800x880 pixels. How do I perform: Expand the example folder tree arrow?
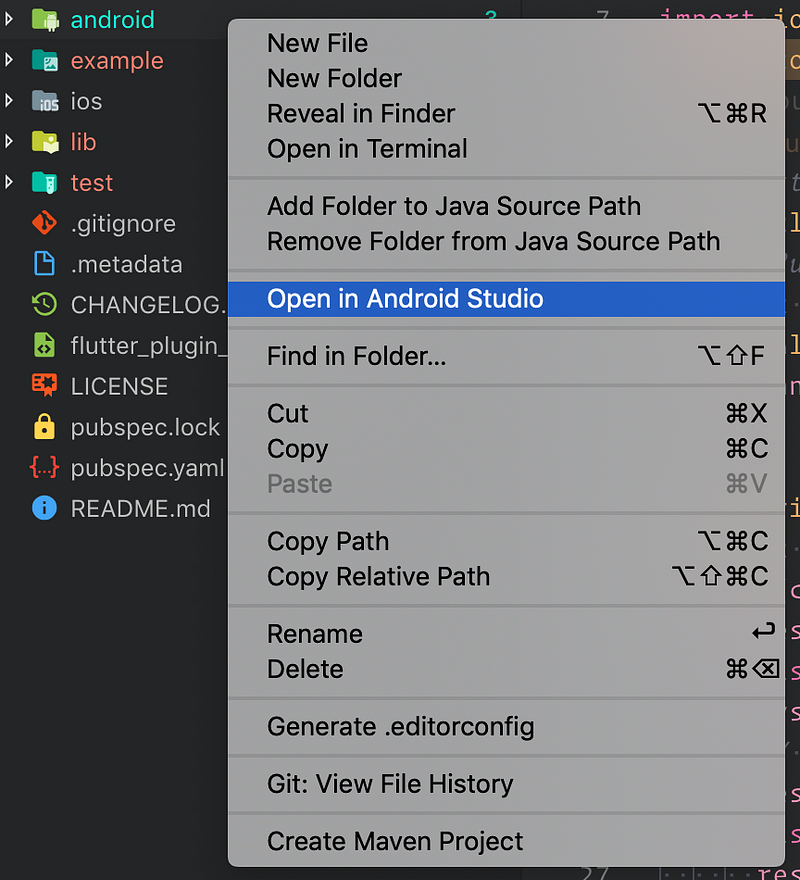9,60
